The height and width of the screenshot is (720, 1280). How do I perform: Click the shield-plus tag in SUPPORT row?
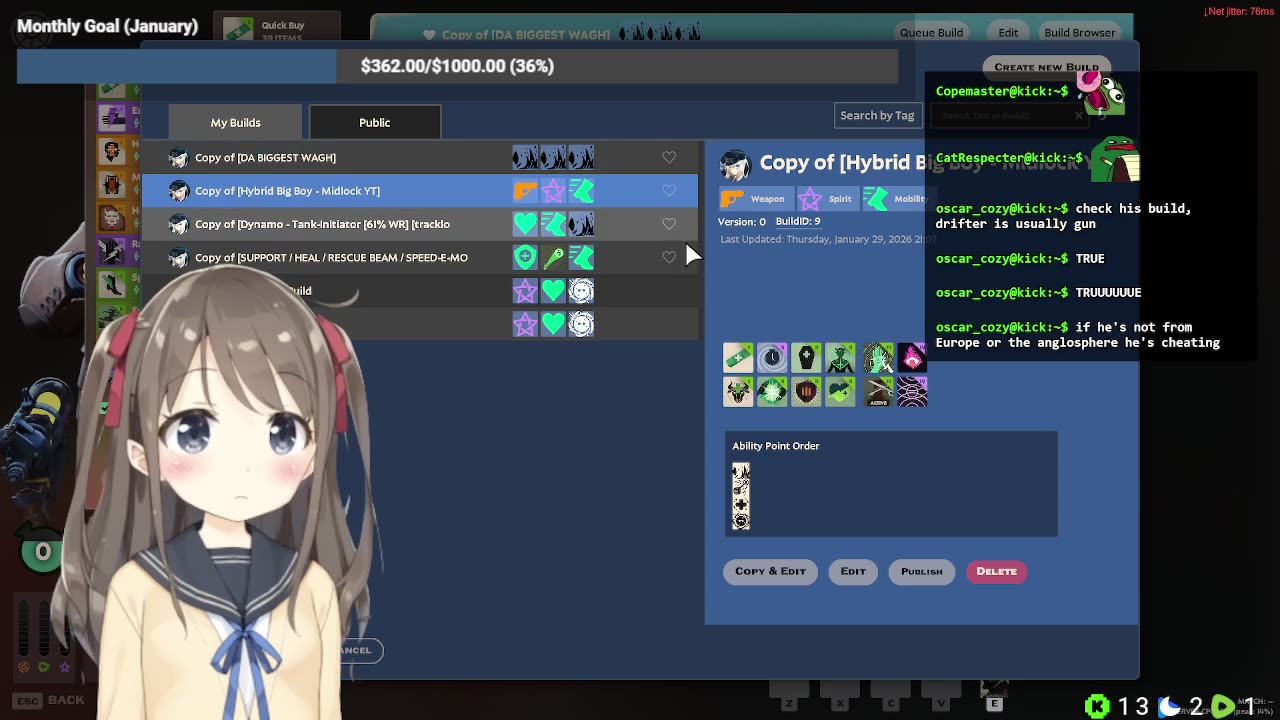(525, 257)
